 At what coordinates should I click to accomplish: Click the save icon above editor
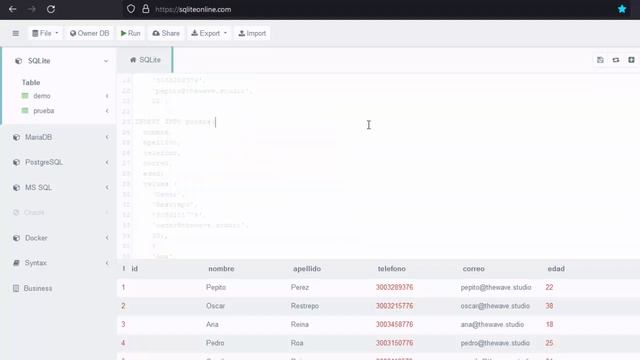600,60
